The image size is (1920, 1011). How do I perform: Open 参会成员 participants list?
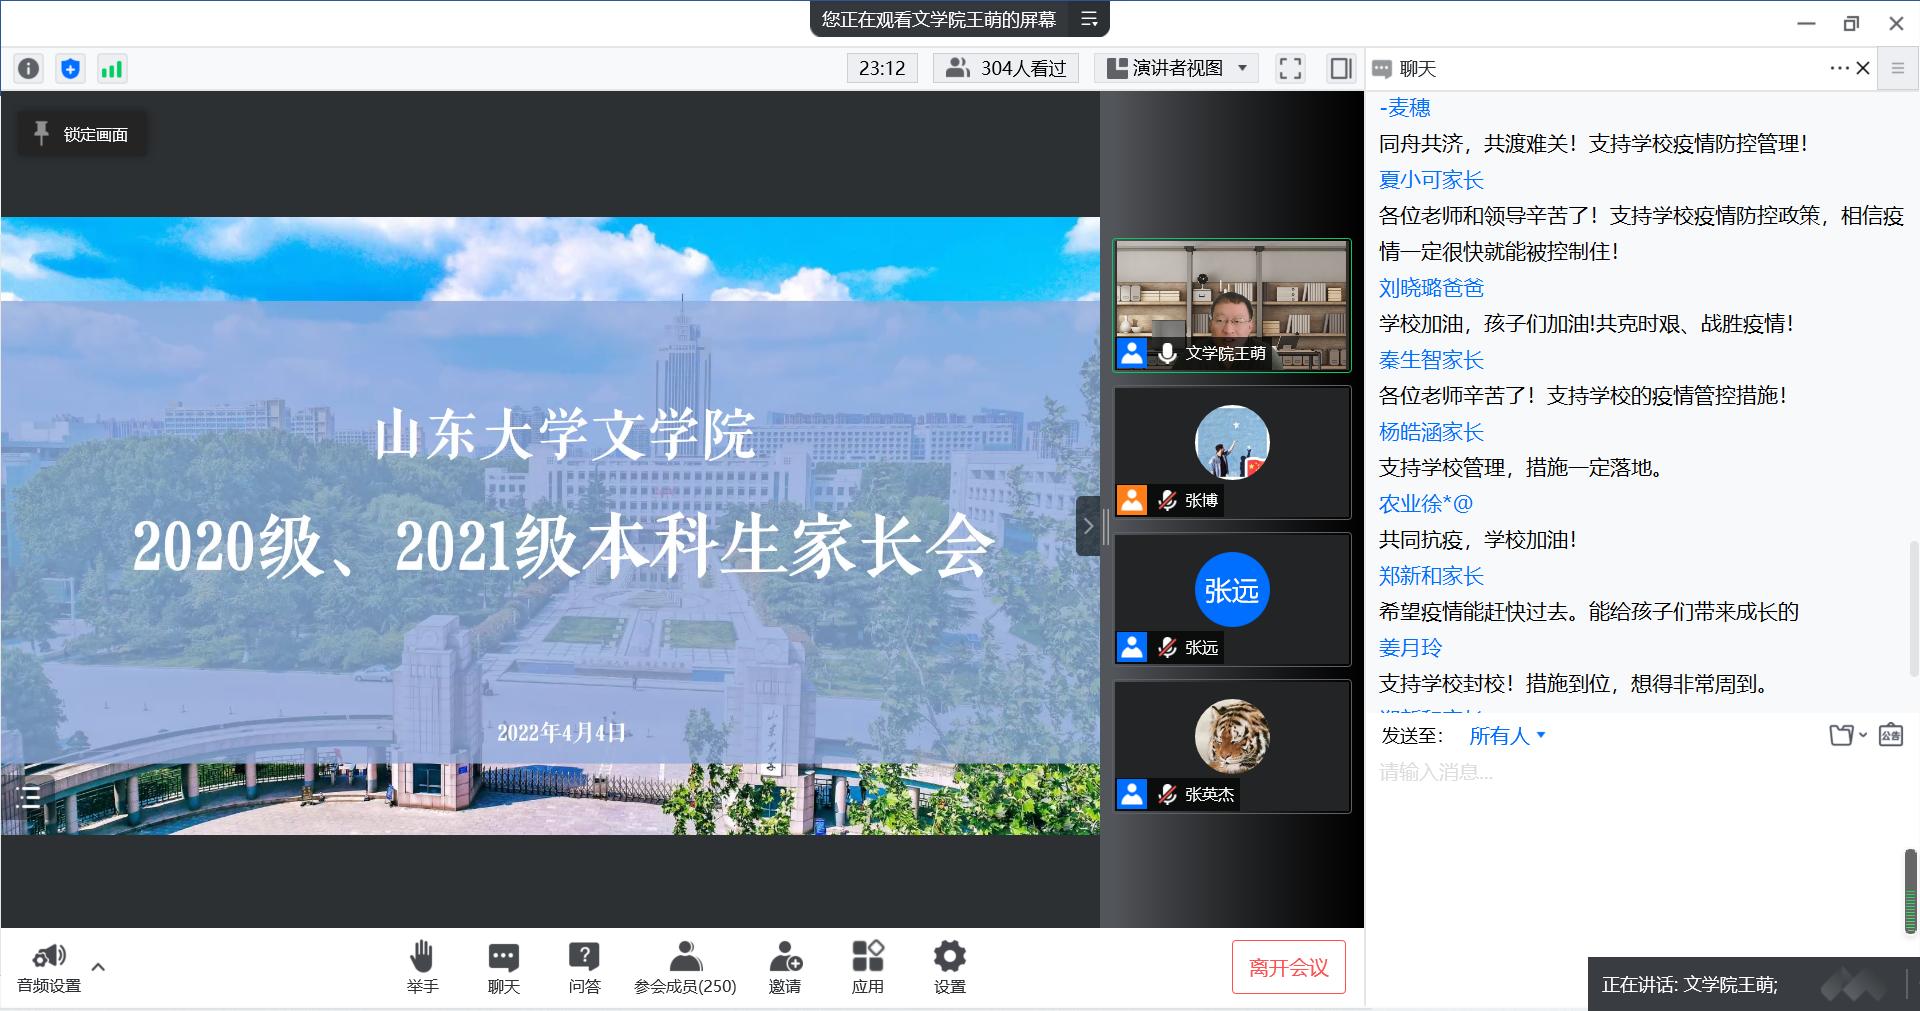click(685, 967)
